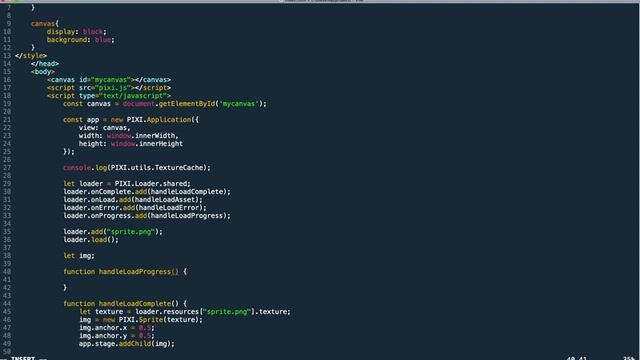640x360 pixels.
Task: Click 'loader.load();' on line 36
Action: tap(91, 240)
